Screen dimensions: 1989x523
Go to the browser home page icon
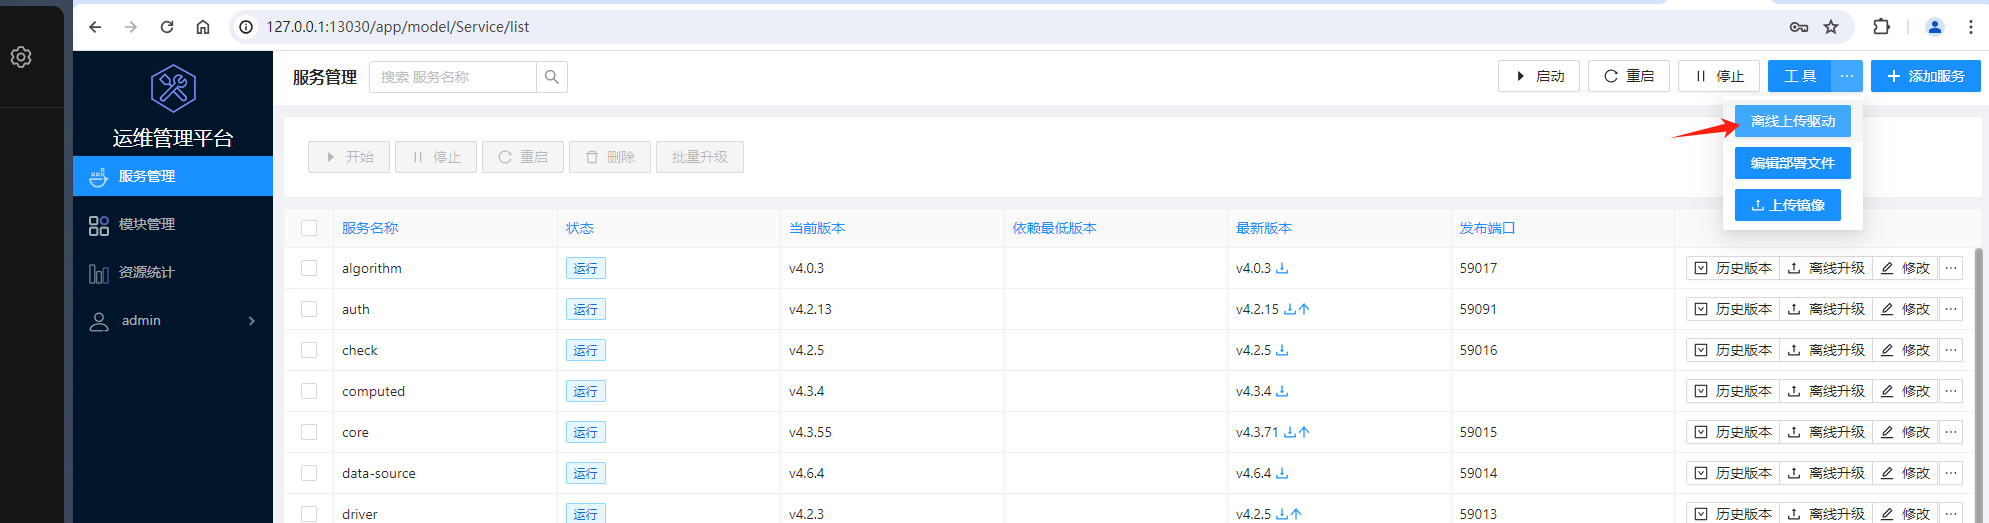[x=203, y=27]
